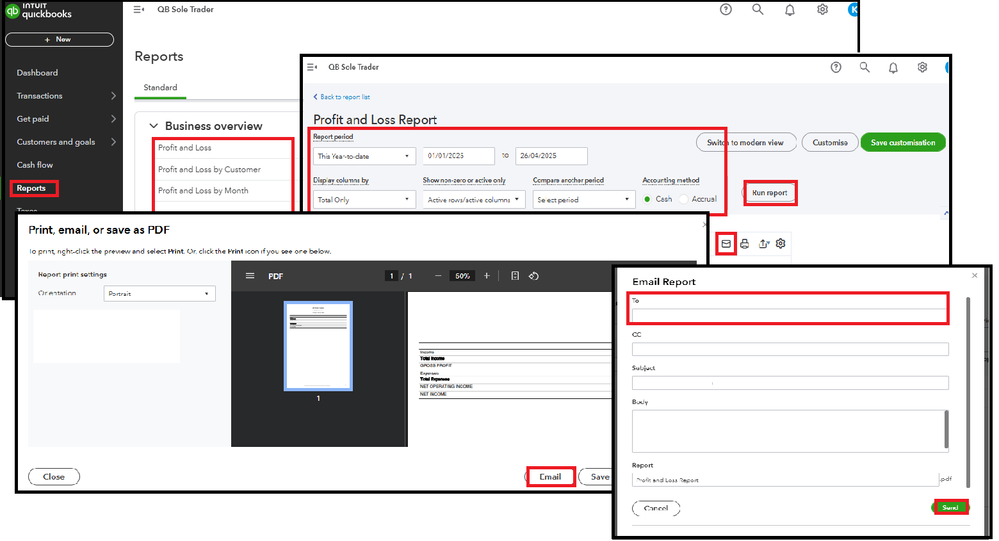
Task: Switch to the Standard reports tab
Action: 160,87
